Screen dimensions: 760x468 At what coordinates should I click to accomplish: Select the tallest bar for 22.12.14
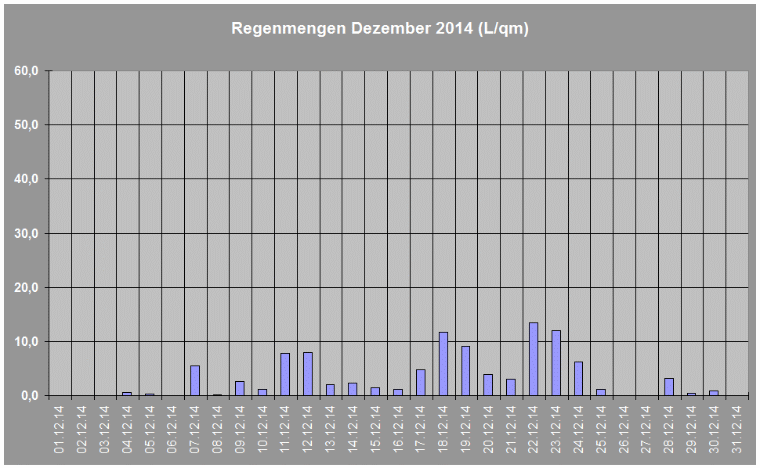pyautogui.click(x=533, y=359)
